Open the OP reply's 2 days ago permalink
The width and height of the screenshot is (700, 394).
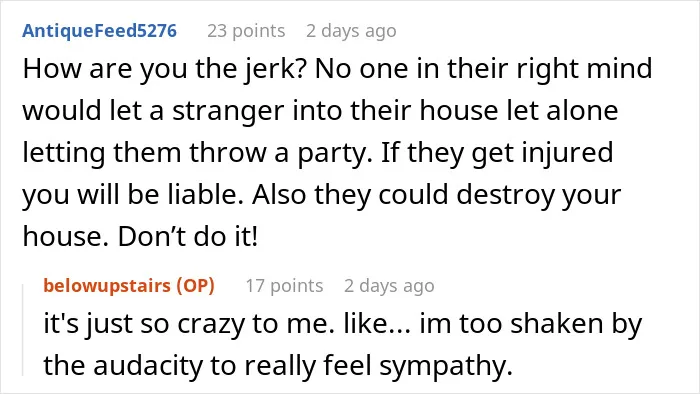(389, 286)
